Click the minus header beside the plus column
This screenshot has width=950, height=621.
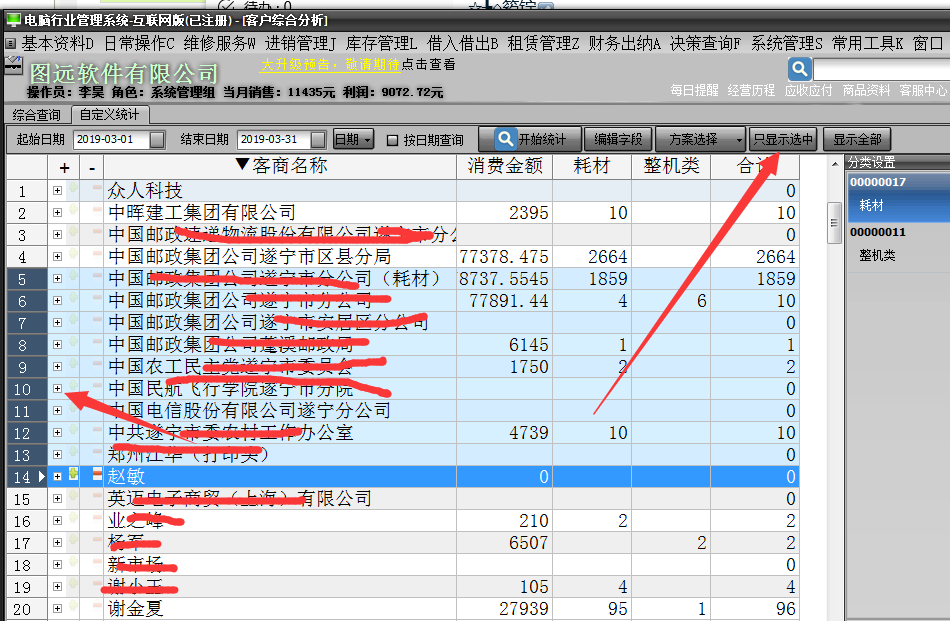click(91, 168)
